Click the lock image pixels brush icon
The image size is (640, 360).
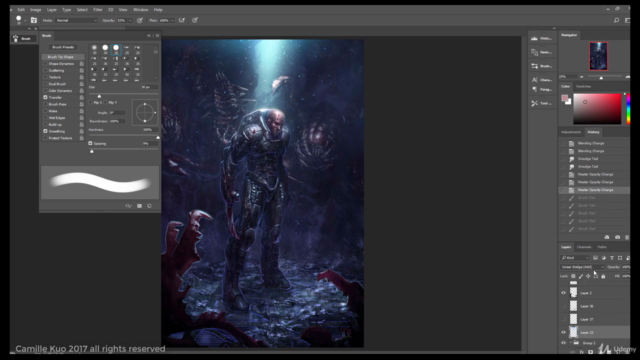(x=581, y=276)
